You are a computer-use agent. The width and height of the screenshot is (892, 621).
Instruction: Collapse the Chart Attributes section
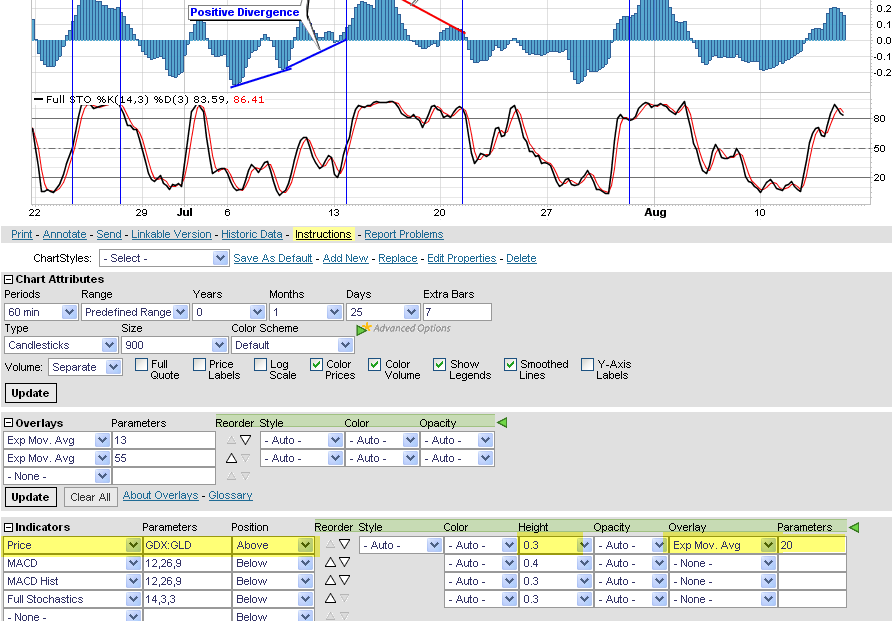[x=9, y=279]
